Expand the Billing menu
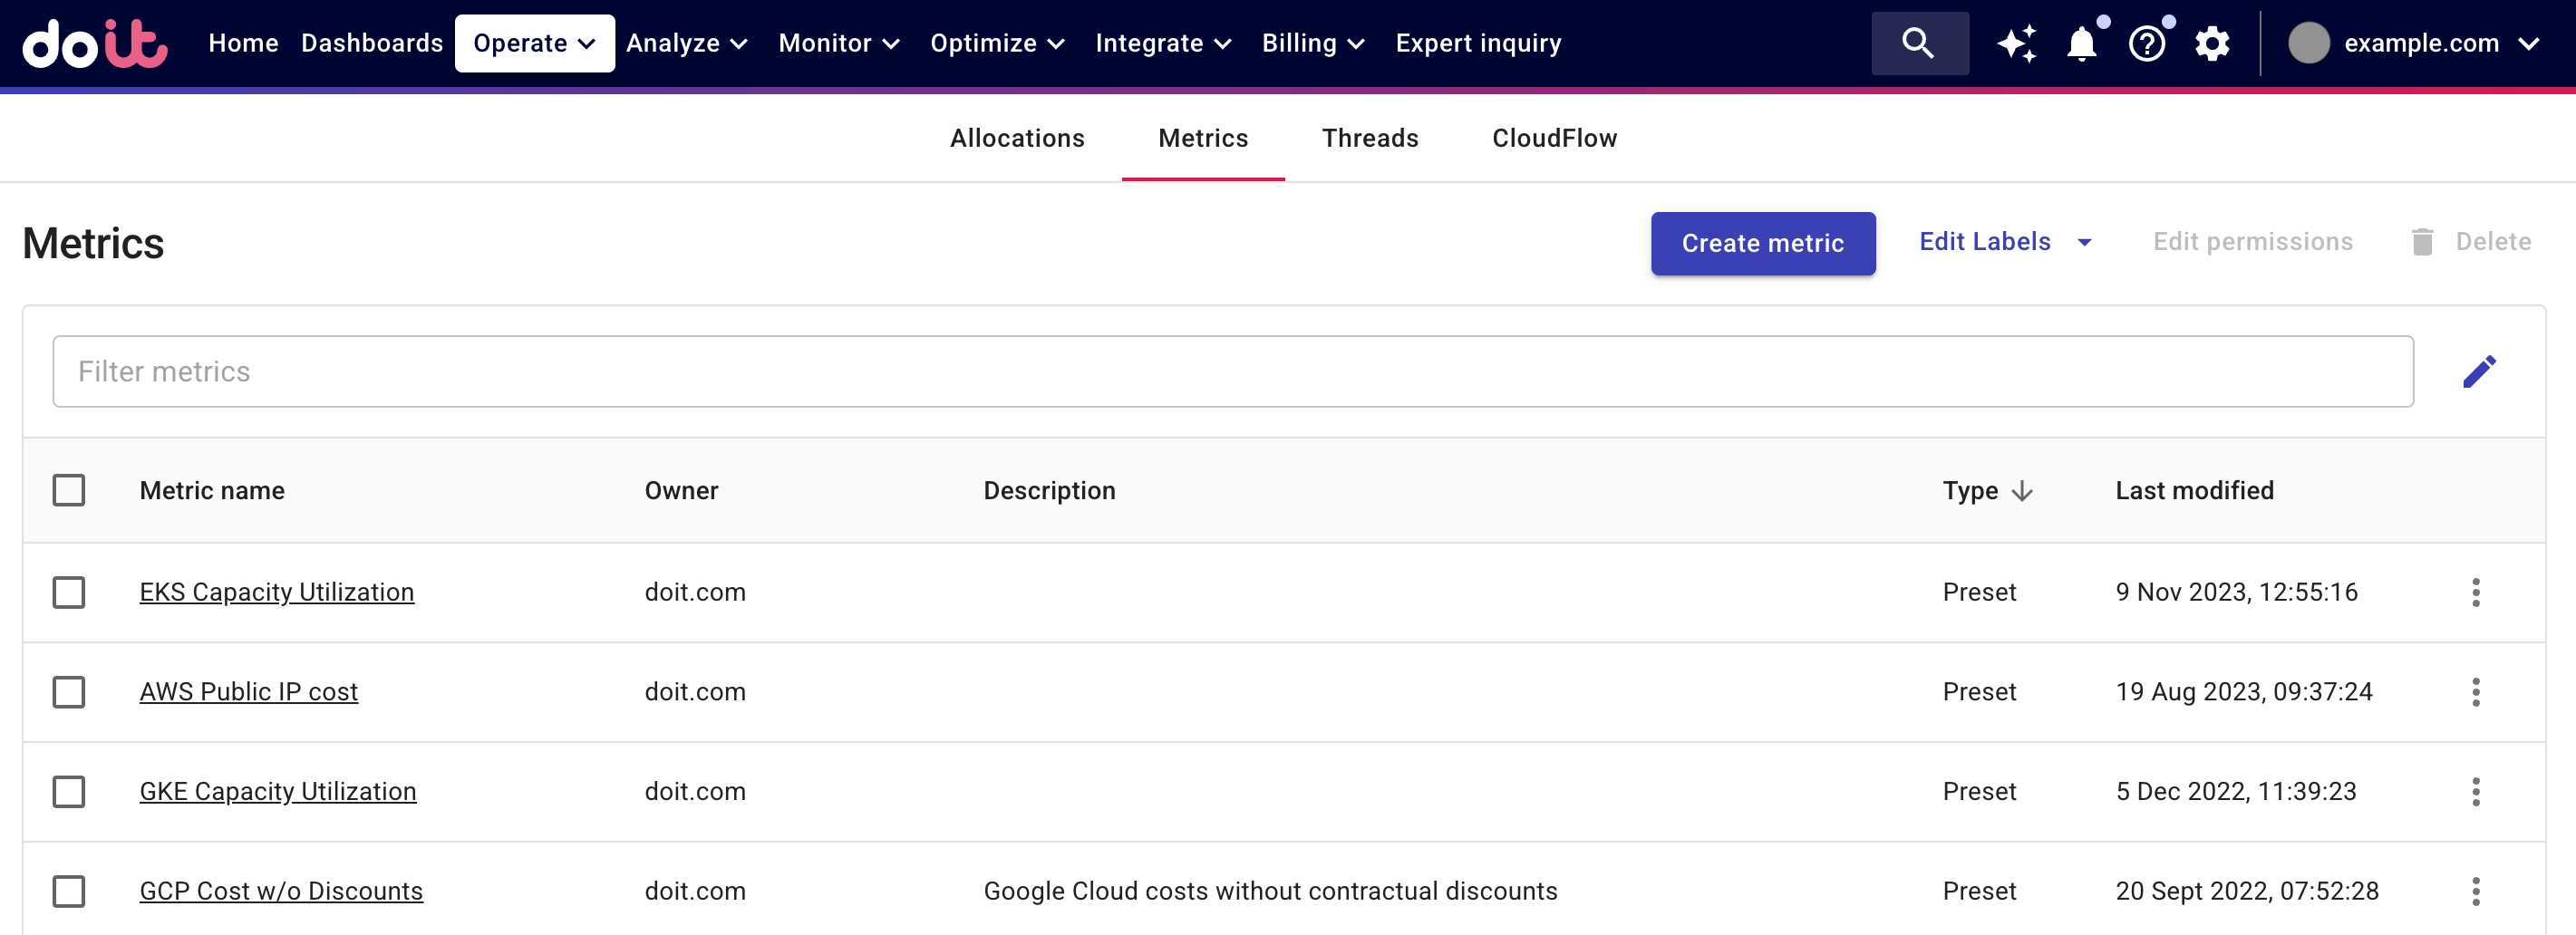 1313,43
